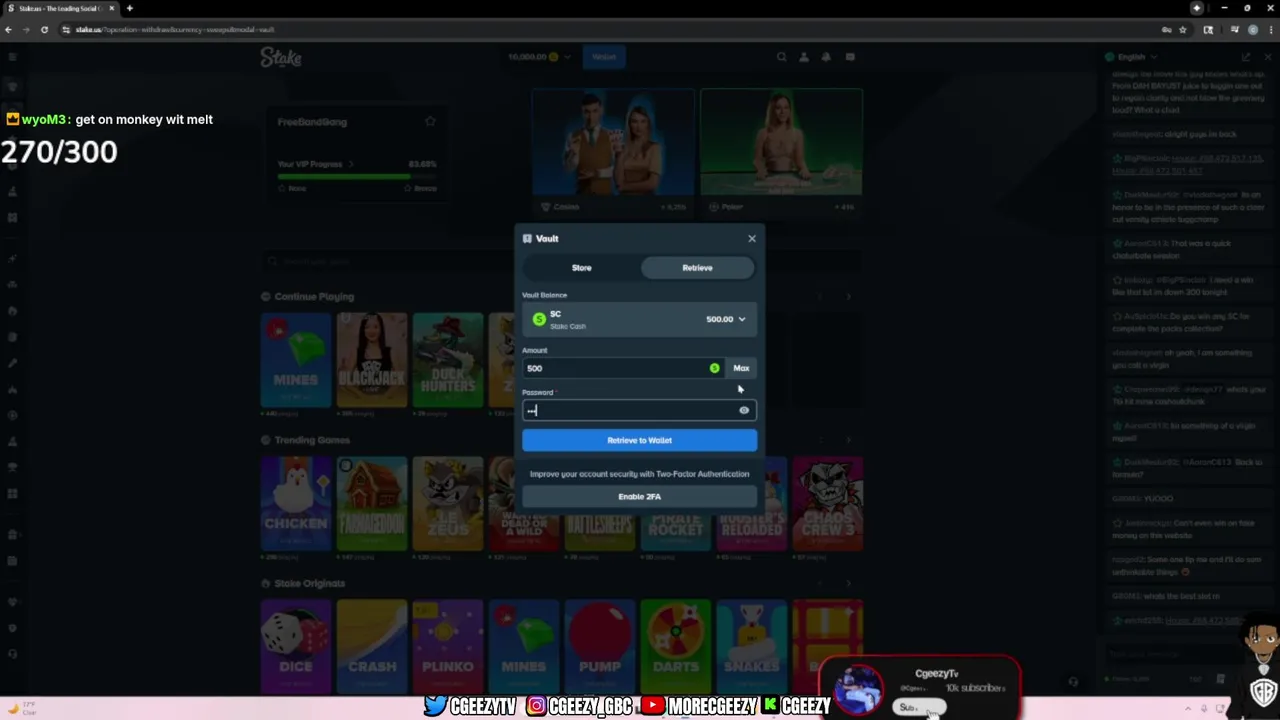Viewport: 1280px width, 720px height.
Task: Select the Retrieve tab in Vault
Action: pos(697,268)
